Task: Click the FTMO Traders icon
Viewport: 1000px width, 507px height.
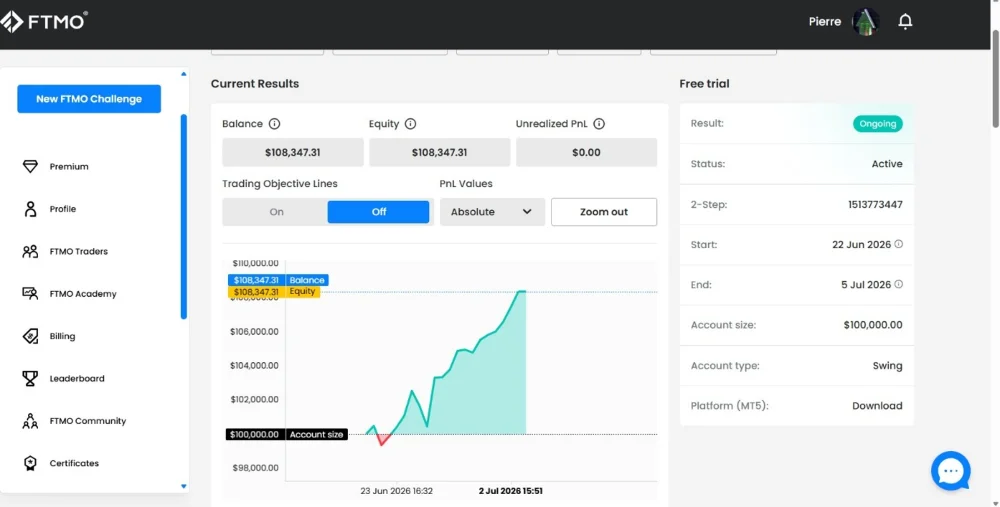Action: point(30,251)
